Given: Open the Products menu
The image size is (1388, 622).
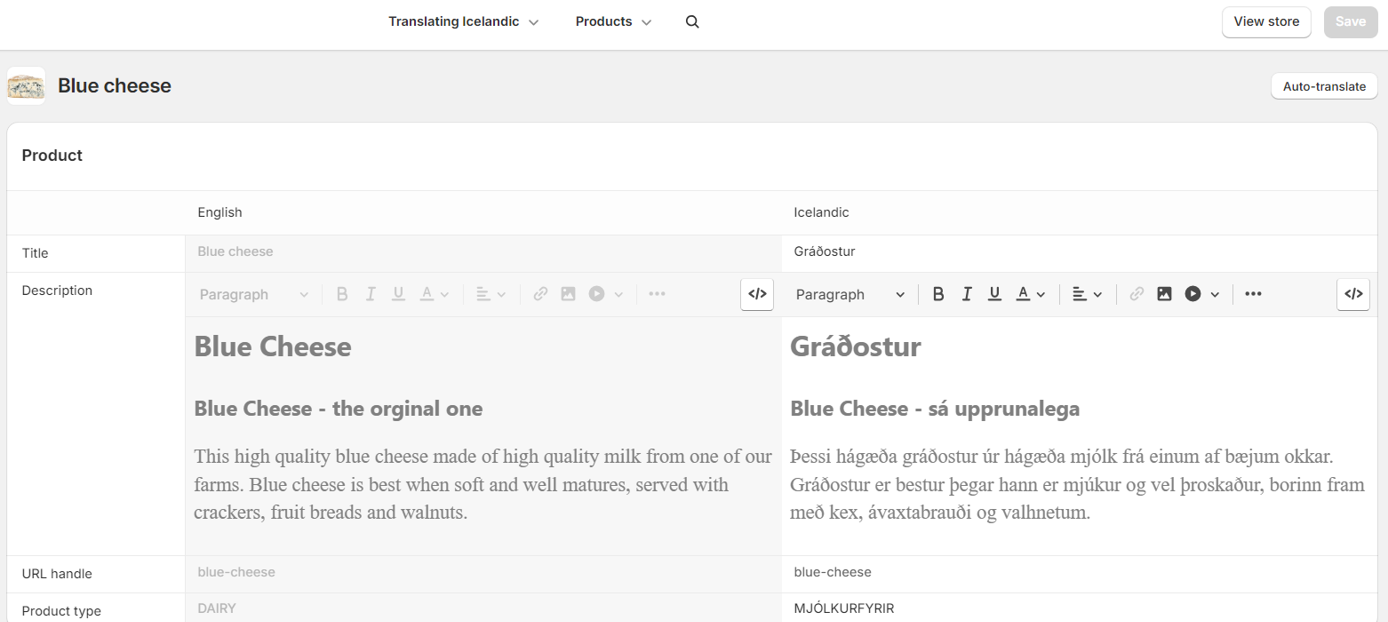Looking at the screenshot, I should (x=613, y=22).
